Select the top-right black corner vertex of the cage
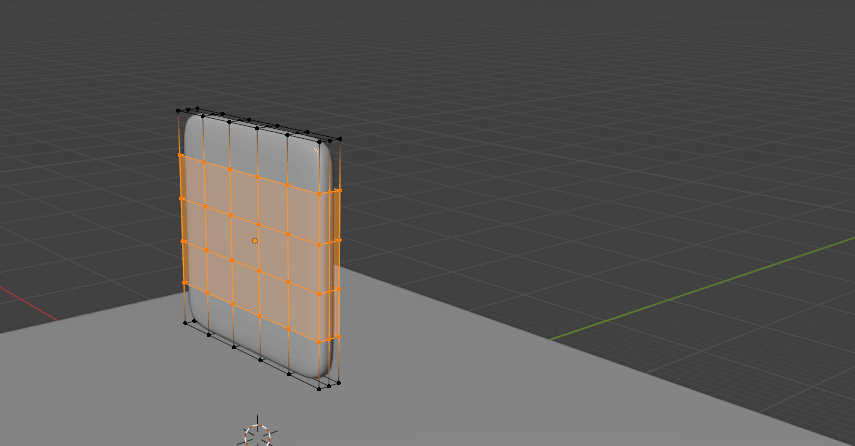The width and height of the screenshot is (855, 446). tap(340, 139)
